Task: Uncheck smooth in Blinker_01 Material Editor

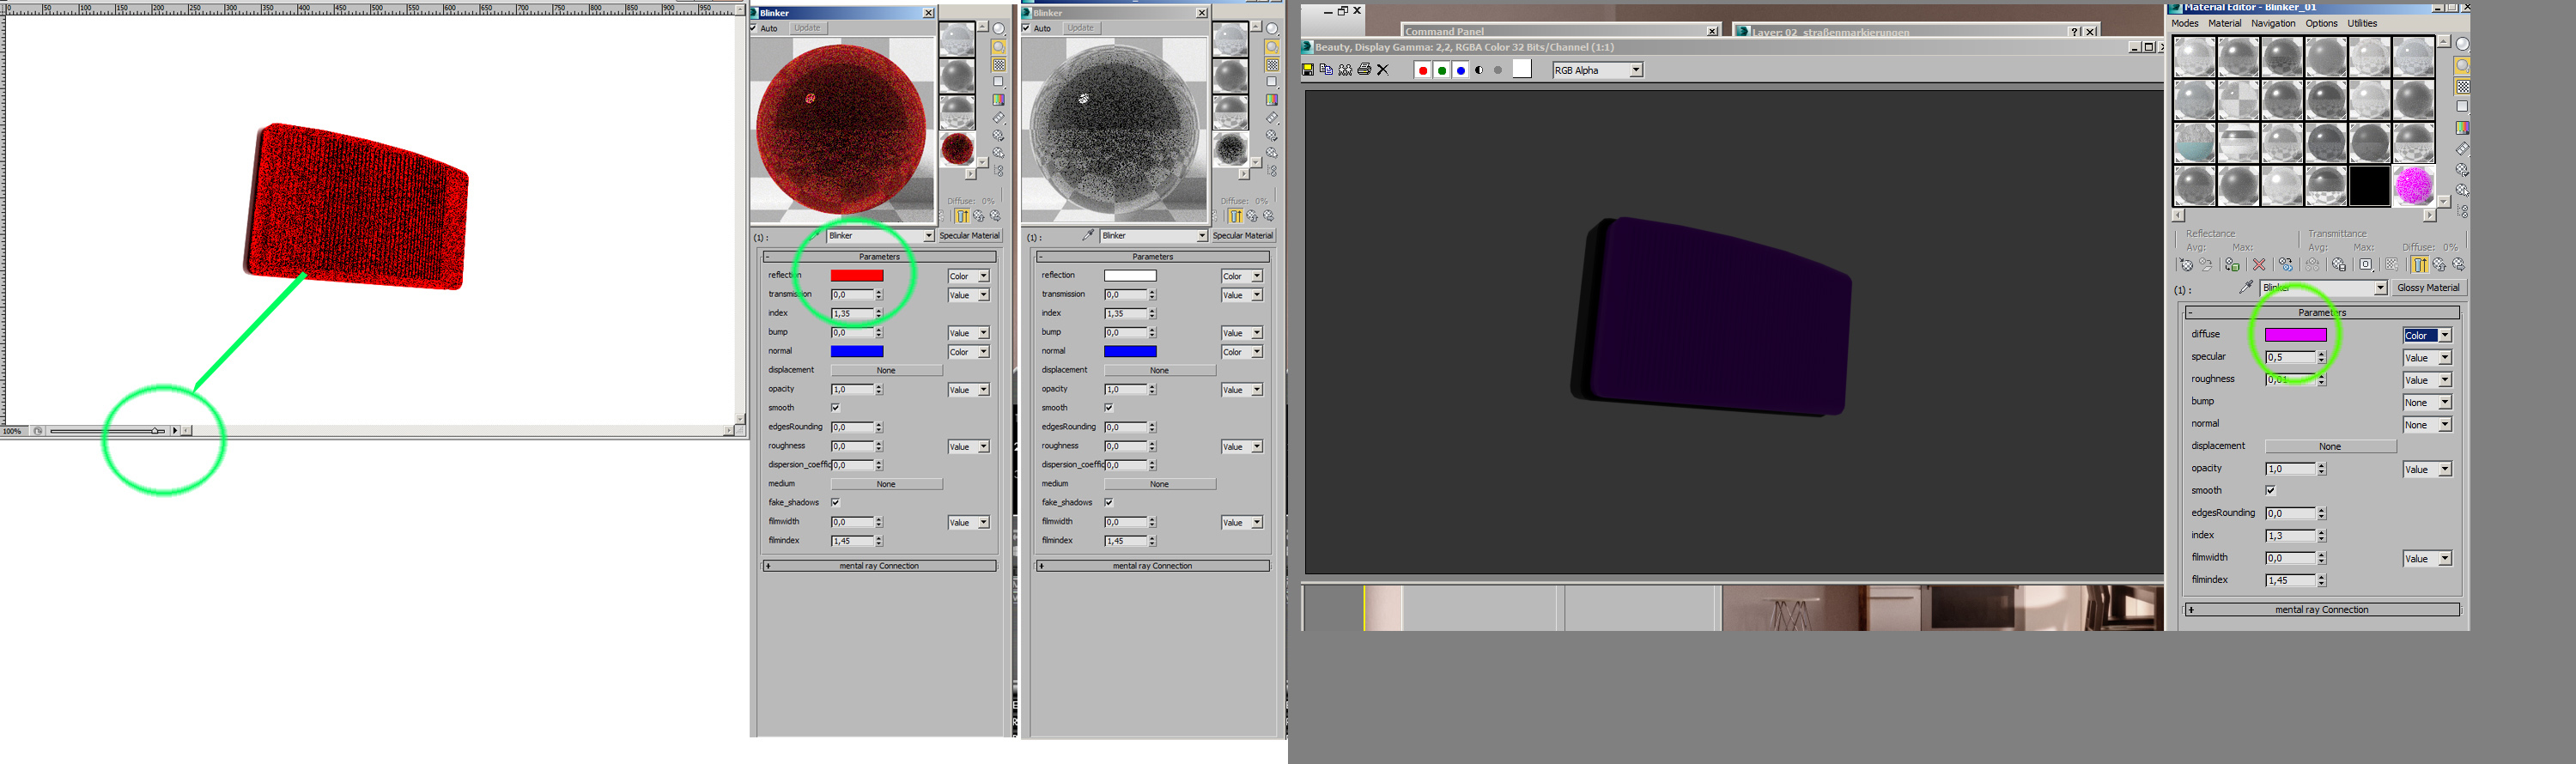Action: pos(2270,491)
